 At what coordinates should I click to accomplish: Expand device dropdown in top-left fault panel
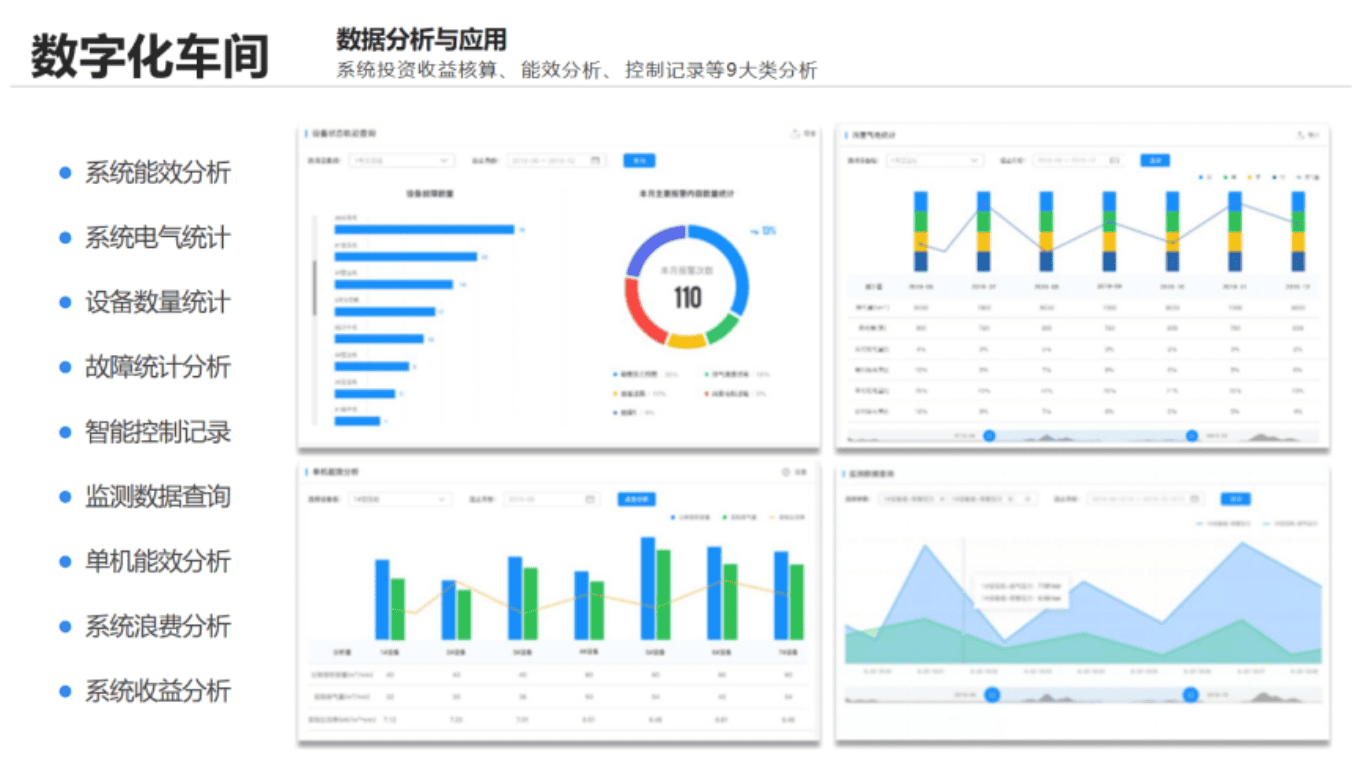point(443,160)
